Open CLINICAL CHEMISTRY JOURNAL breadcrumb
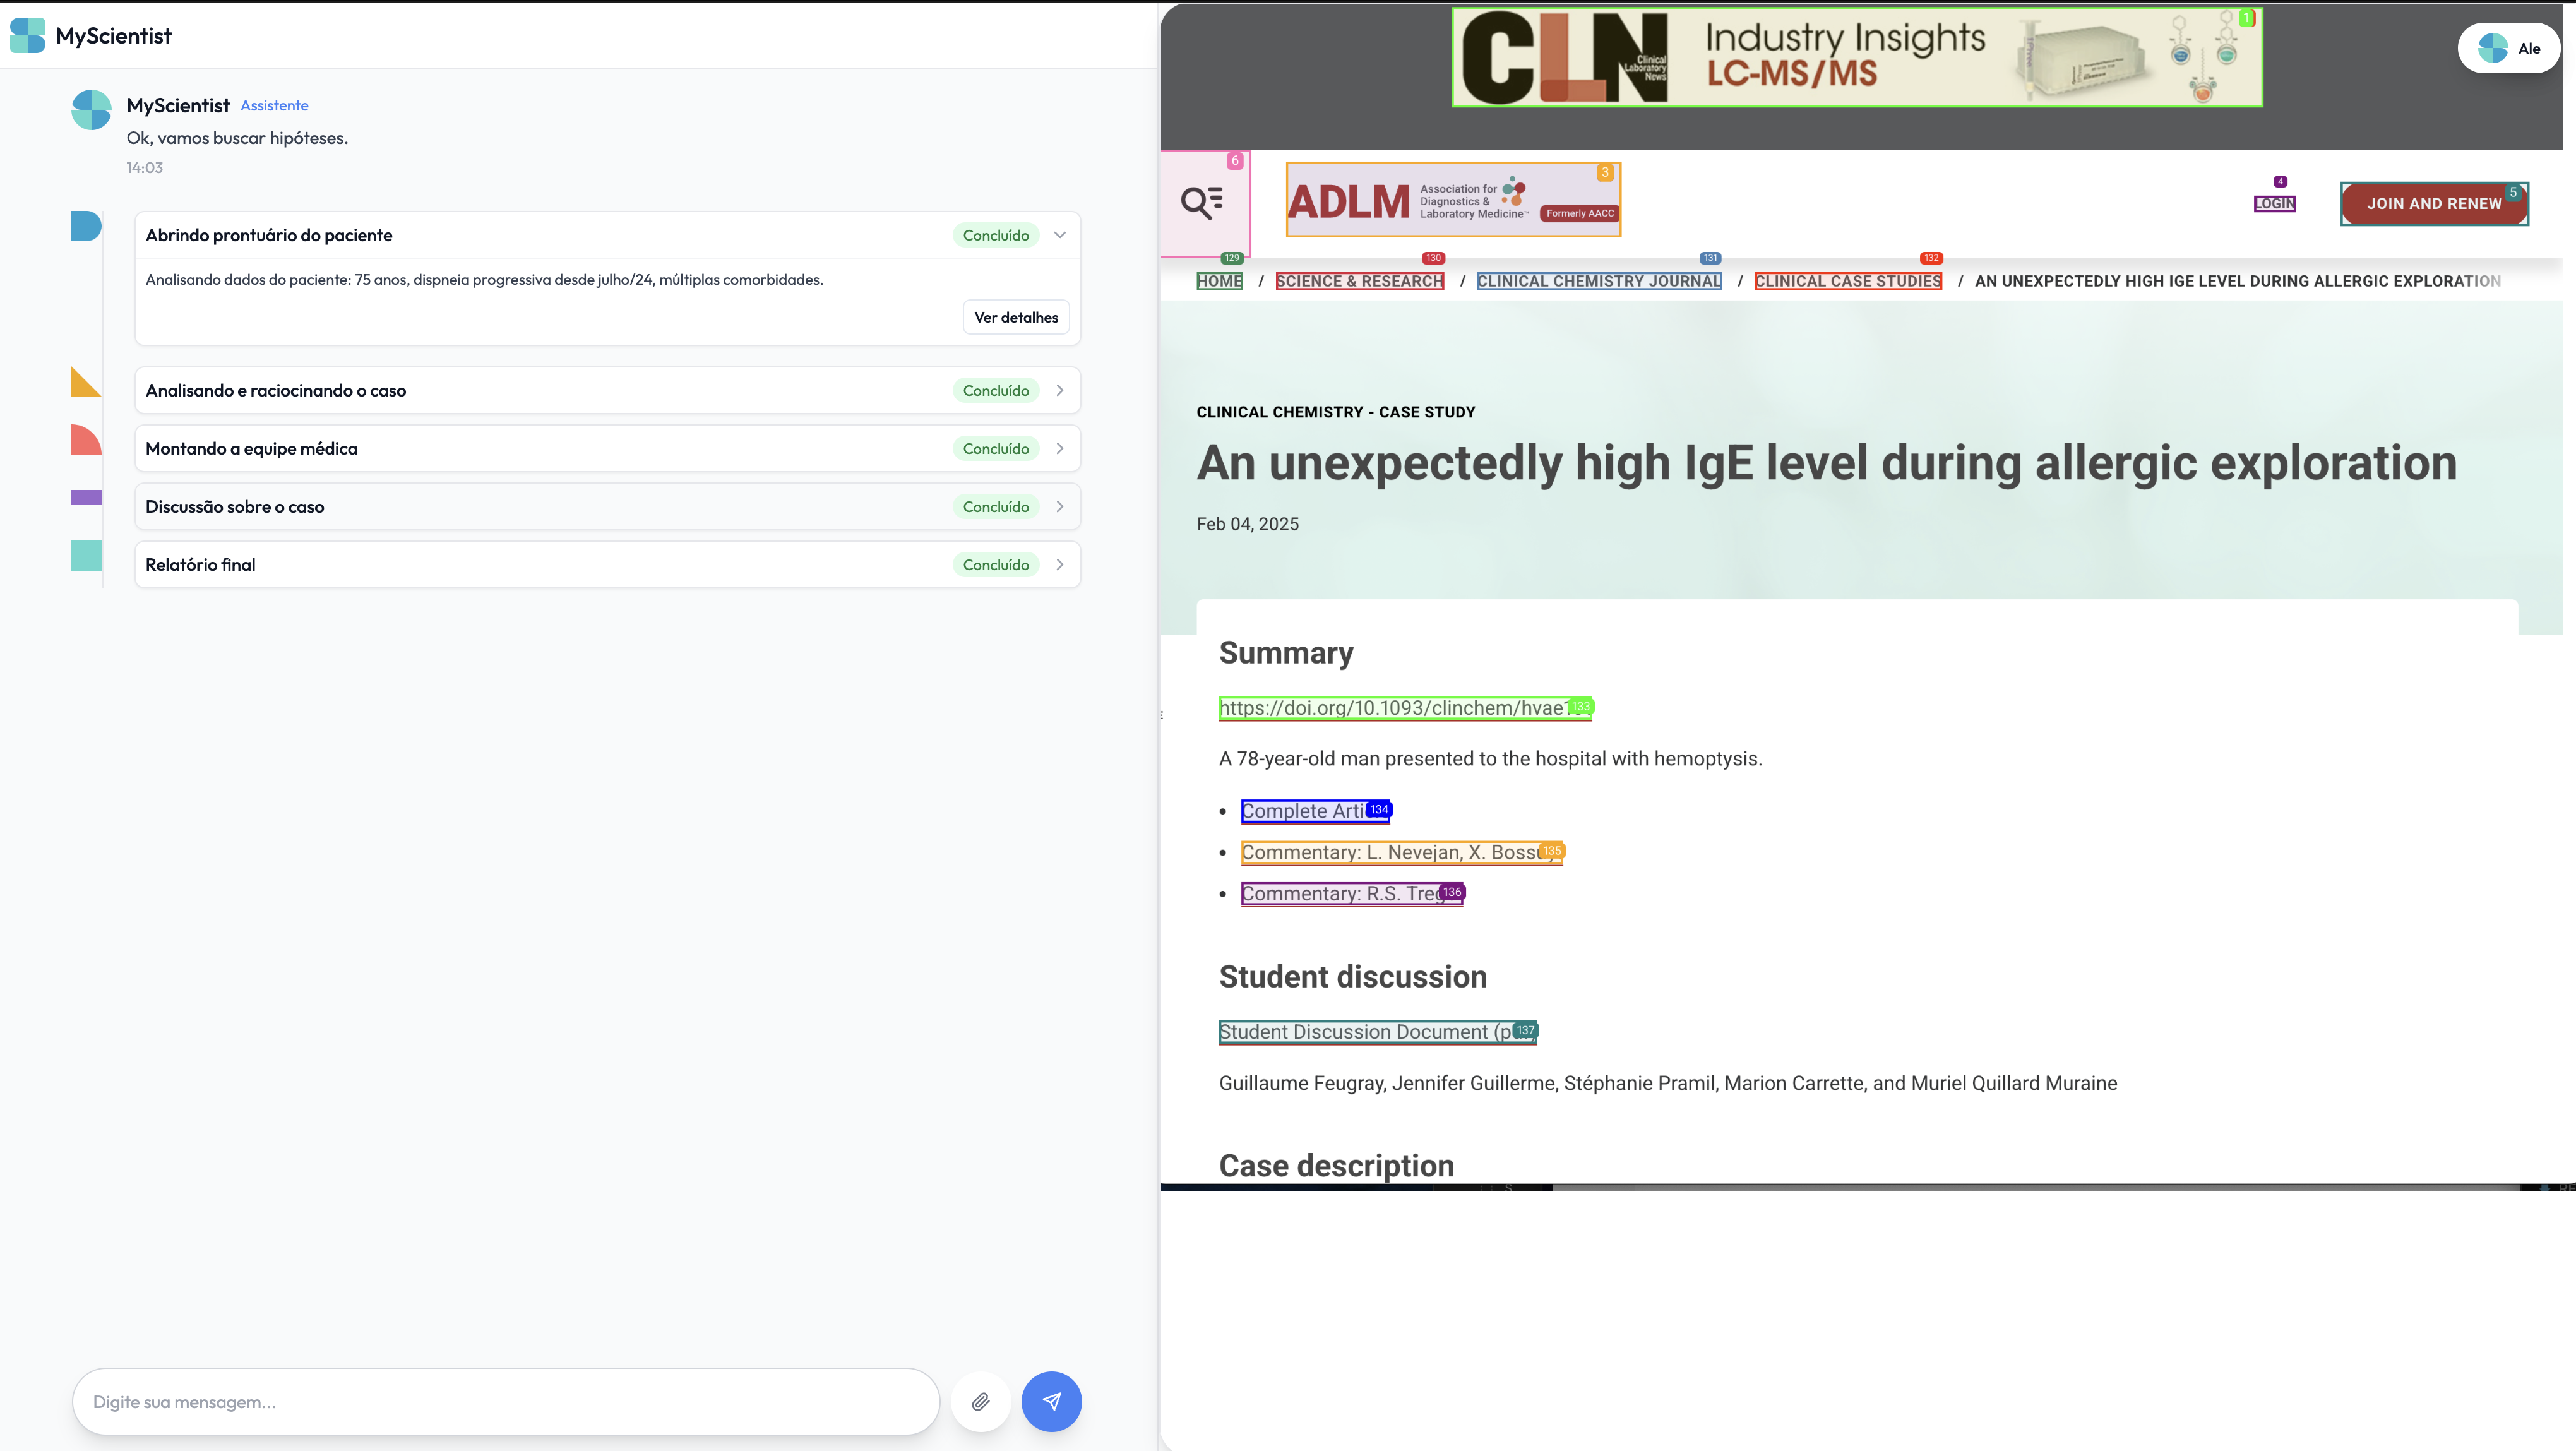 1599,281
